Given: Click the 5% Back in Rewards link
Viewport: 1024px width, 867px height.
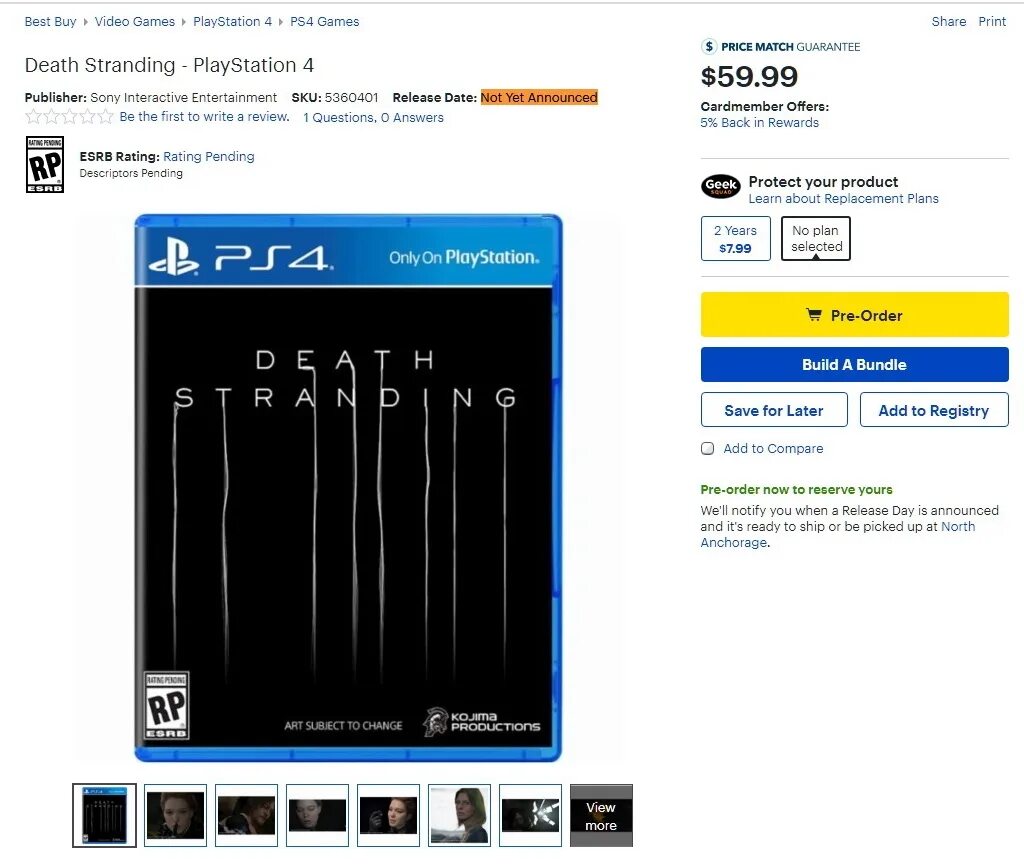Looking at the screenshot, I should (759, 123).
